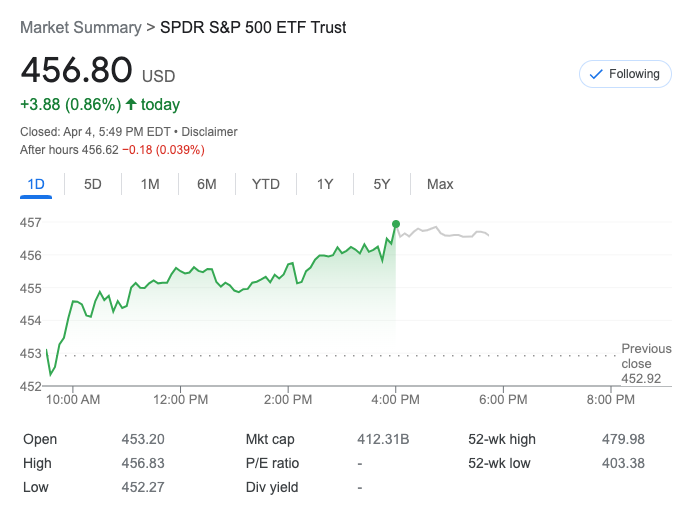This screenshot has width=694, height=509.
Task: Click the checkmark icon in Following
Action: [x=596, y=74]
